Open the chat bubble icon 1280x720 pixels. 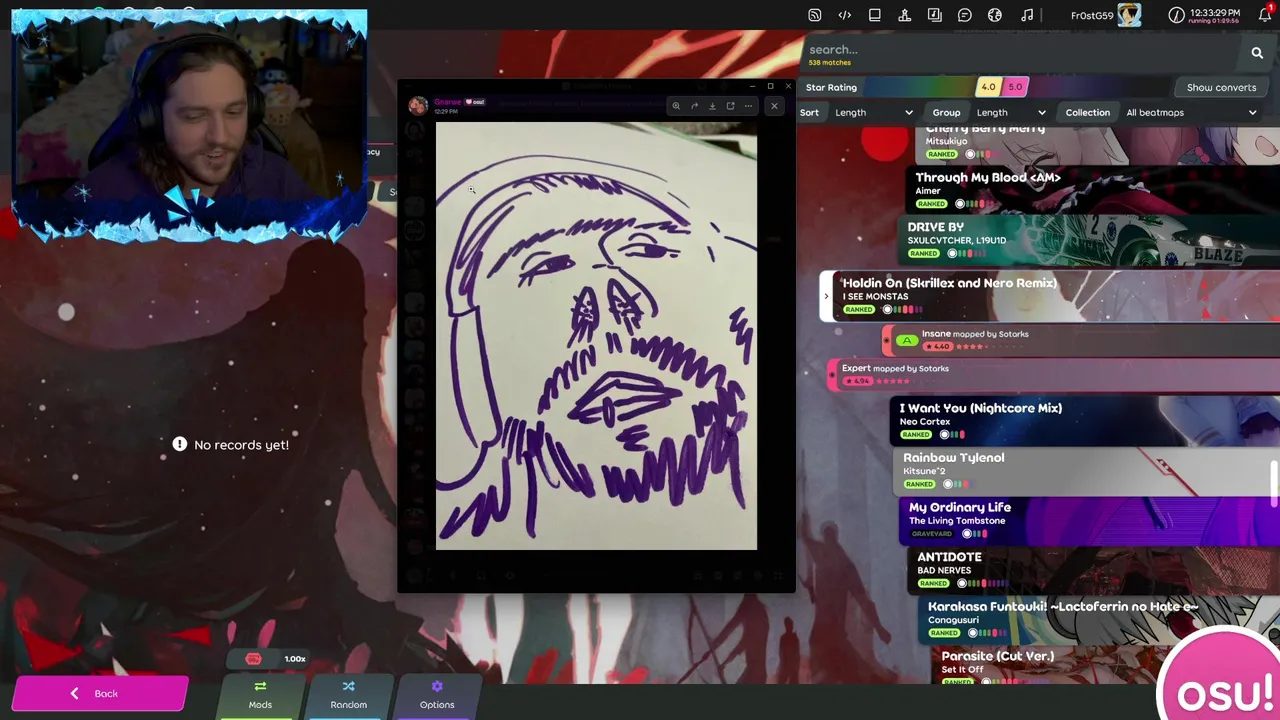(x=965, y=15)
